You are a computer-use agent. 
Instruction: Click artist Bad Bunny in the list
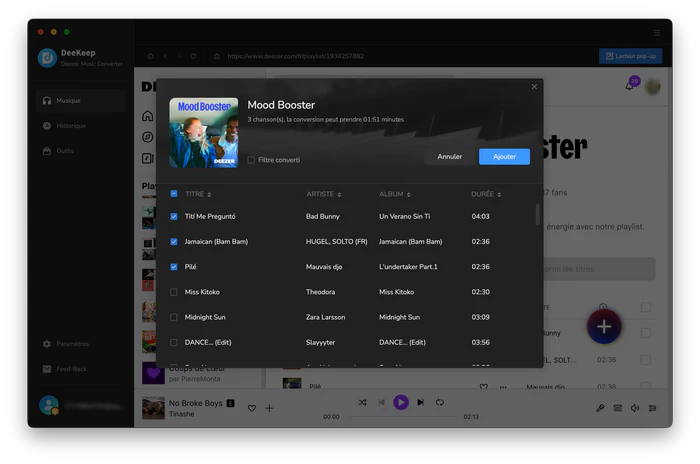(323, 217)
